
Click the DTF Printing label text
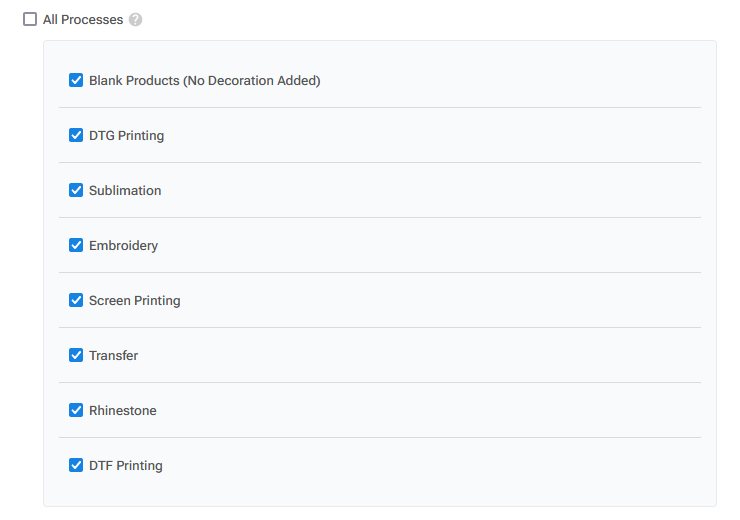point(126,466)
